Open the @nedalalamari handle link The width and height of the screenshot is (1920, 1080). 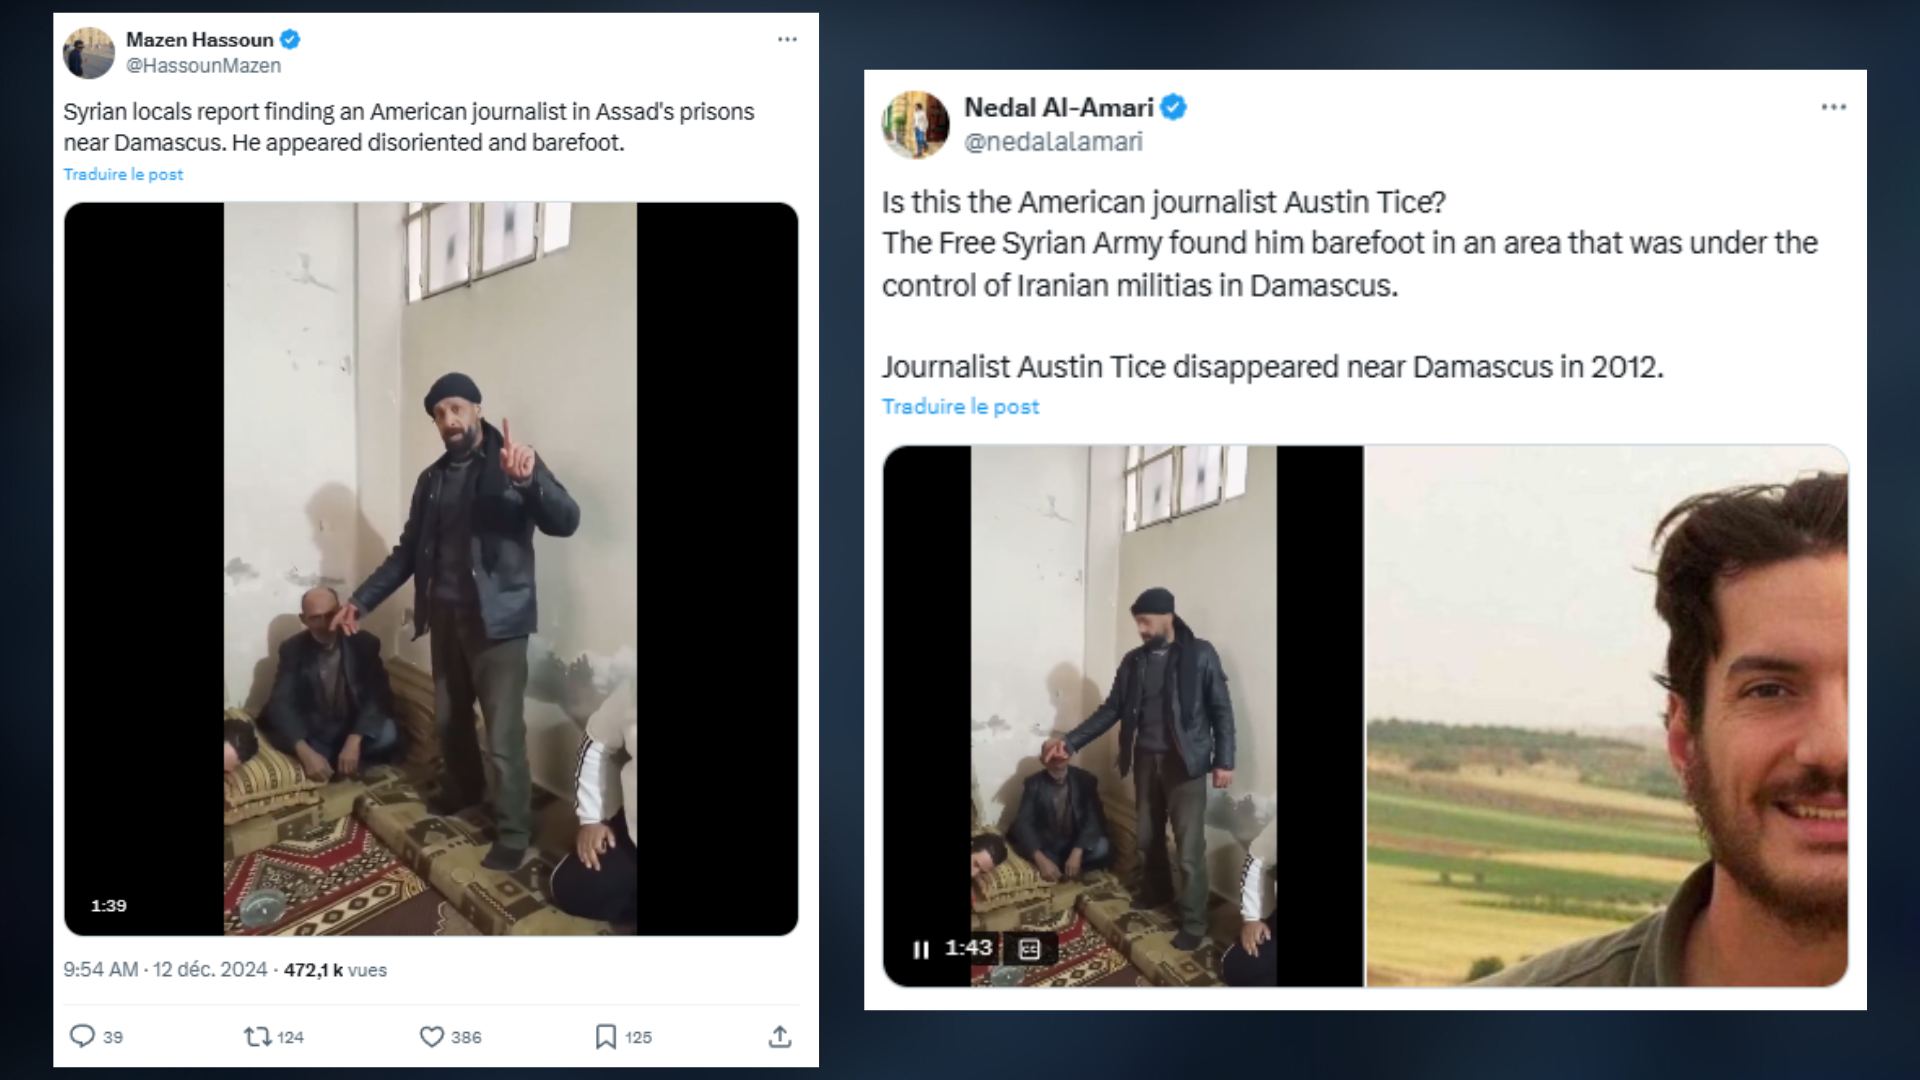1053,142
